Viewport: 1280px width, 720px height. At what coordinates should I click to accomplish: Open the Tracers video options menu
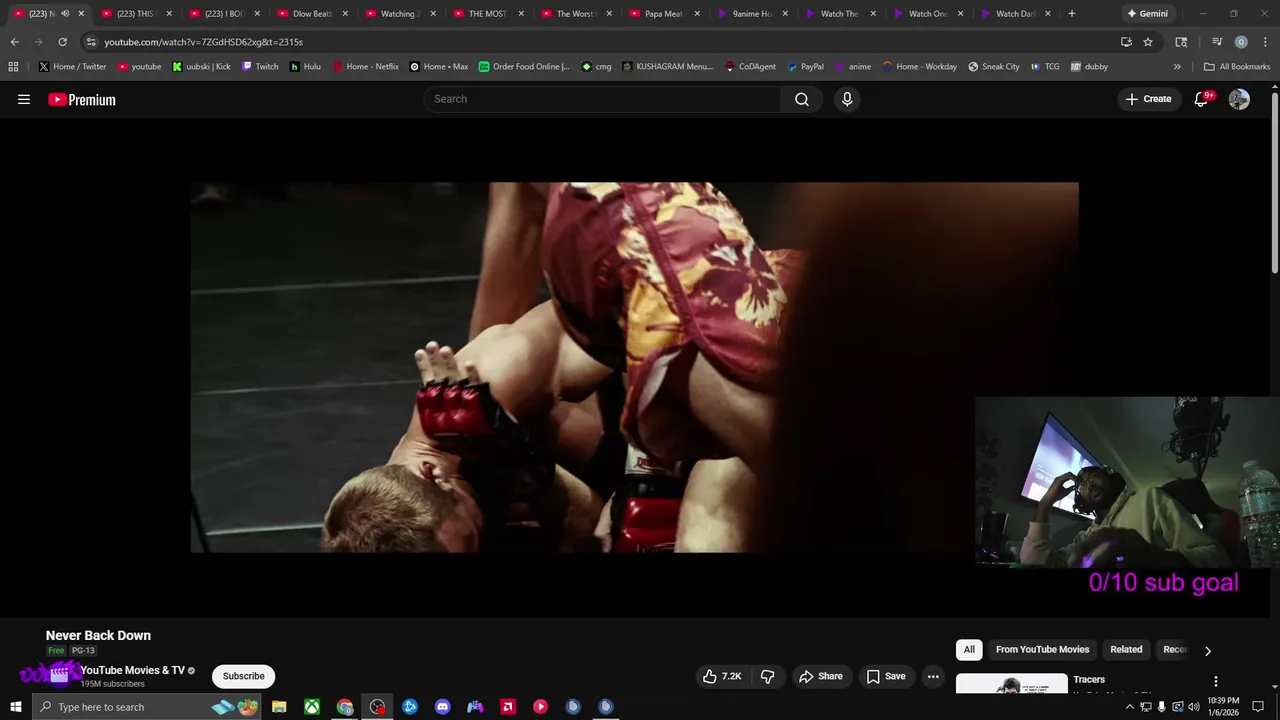[x=1216, y=681]
